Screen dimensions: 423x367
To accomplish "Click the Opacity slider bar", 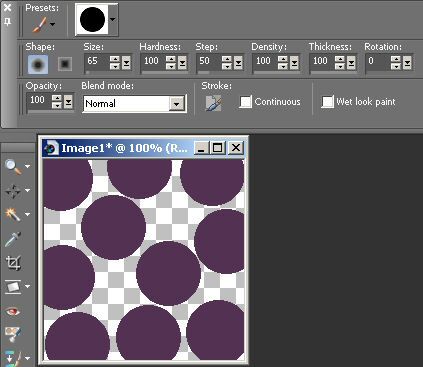I will (50, 111).
